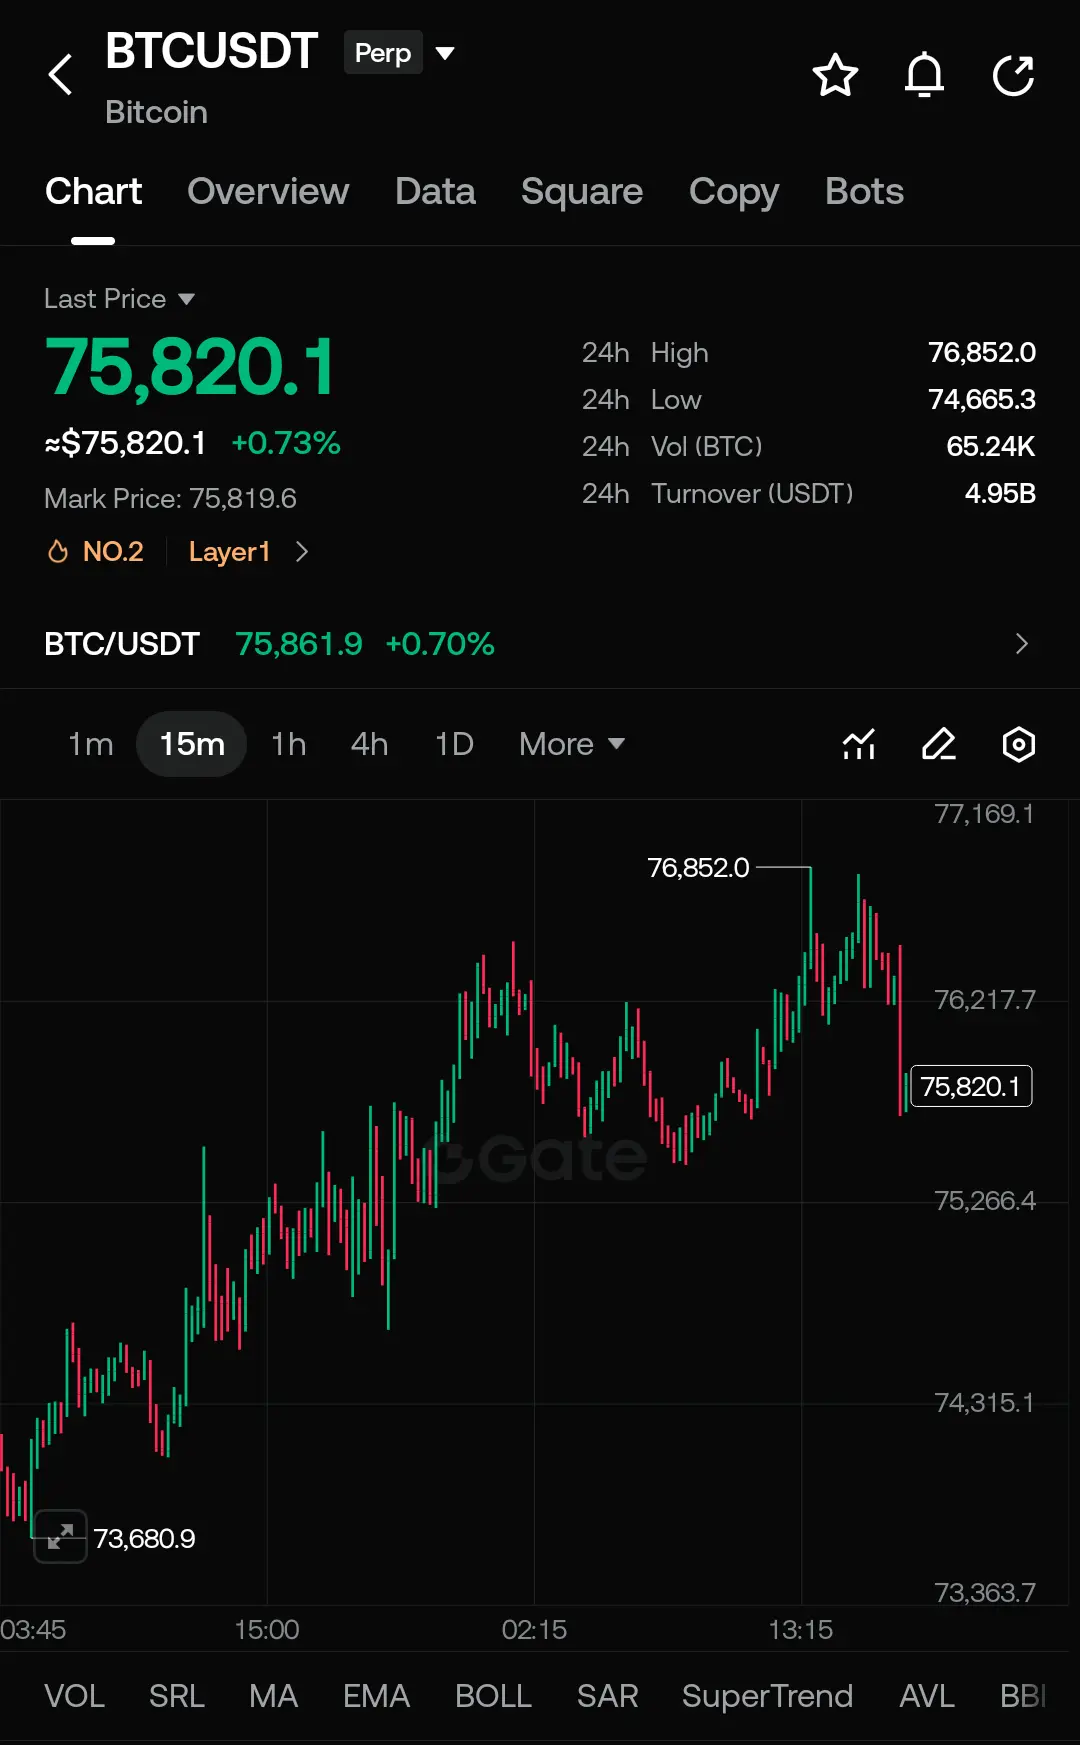Viewport: 1080px width, 1745px height.
Task: Open Layer1 category chevron
Action: [x=302, y=551]
